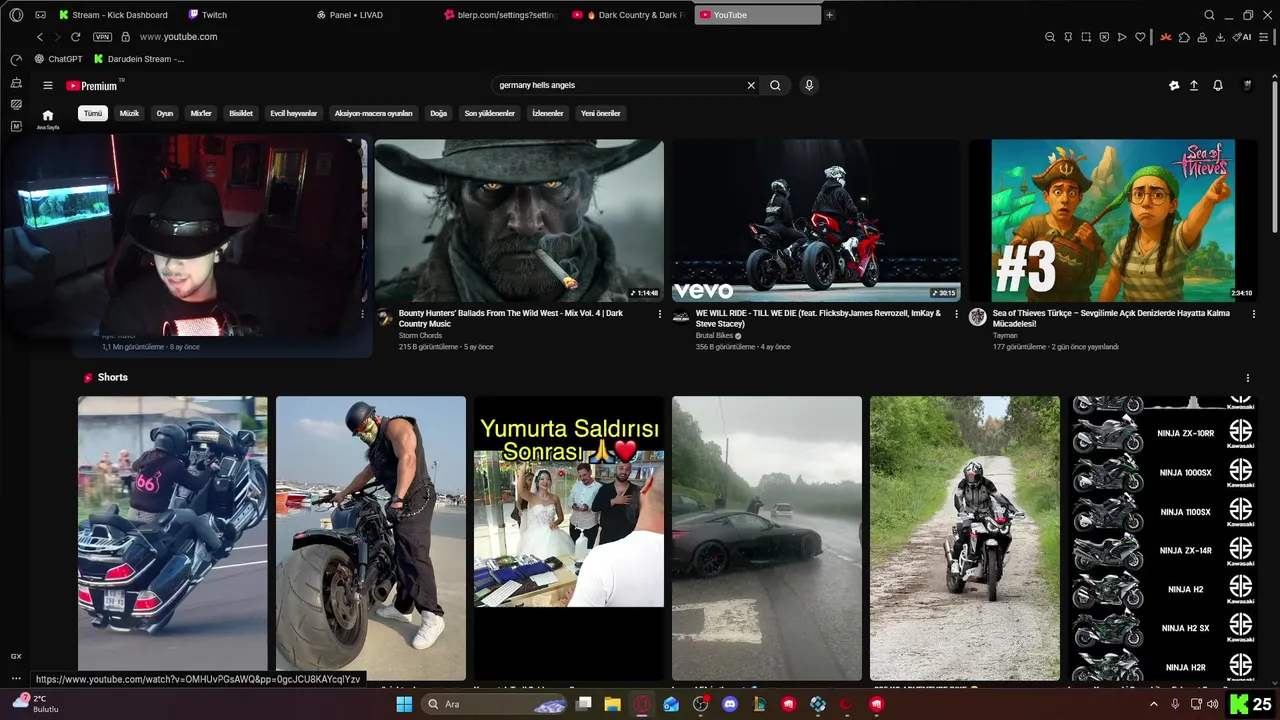Image resolution: width=1280 pixels, height=720 pixels.
Task: Open a new browser tab with plus
Action: [x=829, y=15]
